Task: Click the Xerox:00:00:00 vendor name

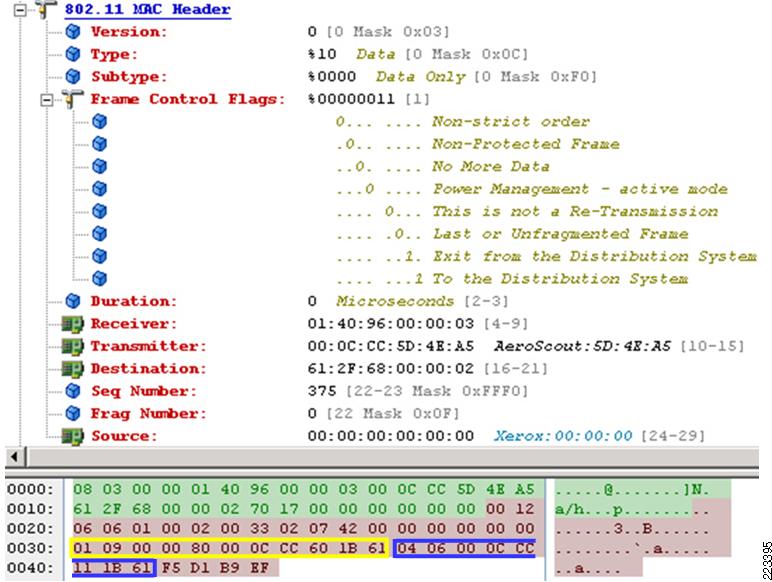Action: click(563, 436)
